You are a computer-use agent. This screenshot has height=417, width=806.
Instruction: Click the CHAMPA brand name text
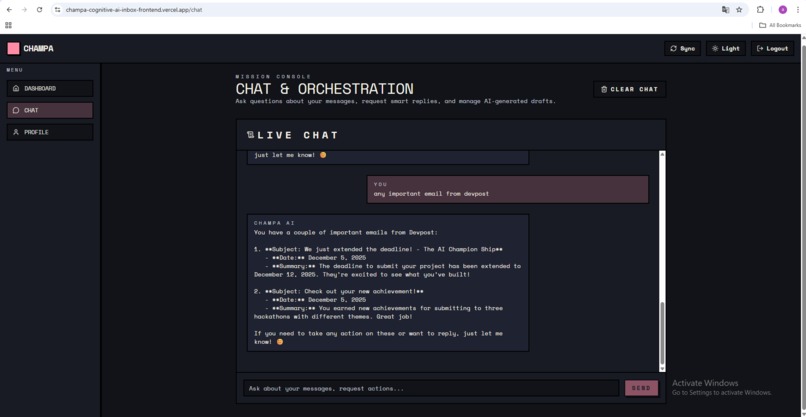tap(39, 48)
